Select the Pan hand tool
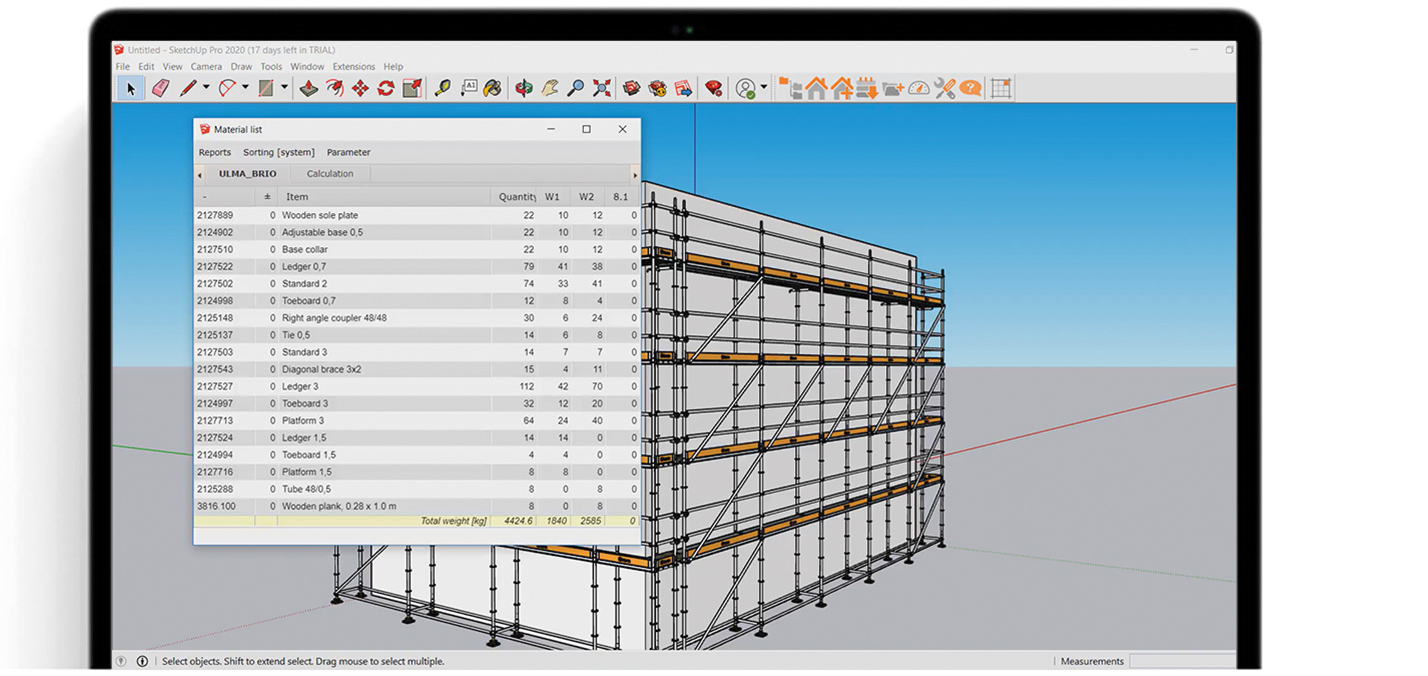1428x676 pixels. [x=550, y=89]
